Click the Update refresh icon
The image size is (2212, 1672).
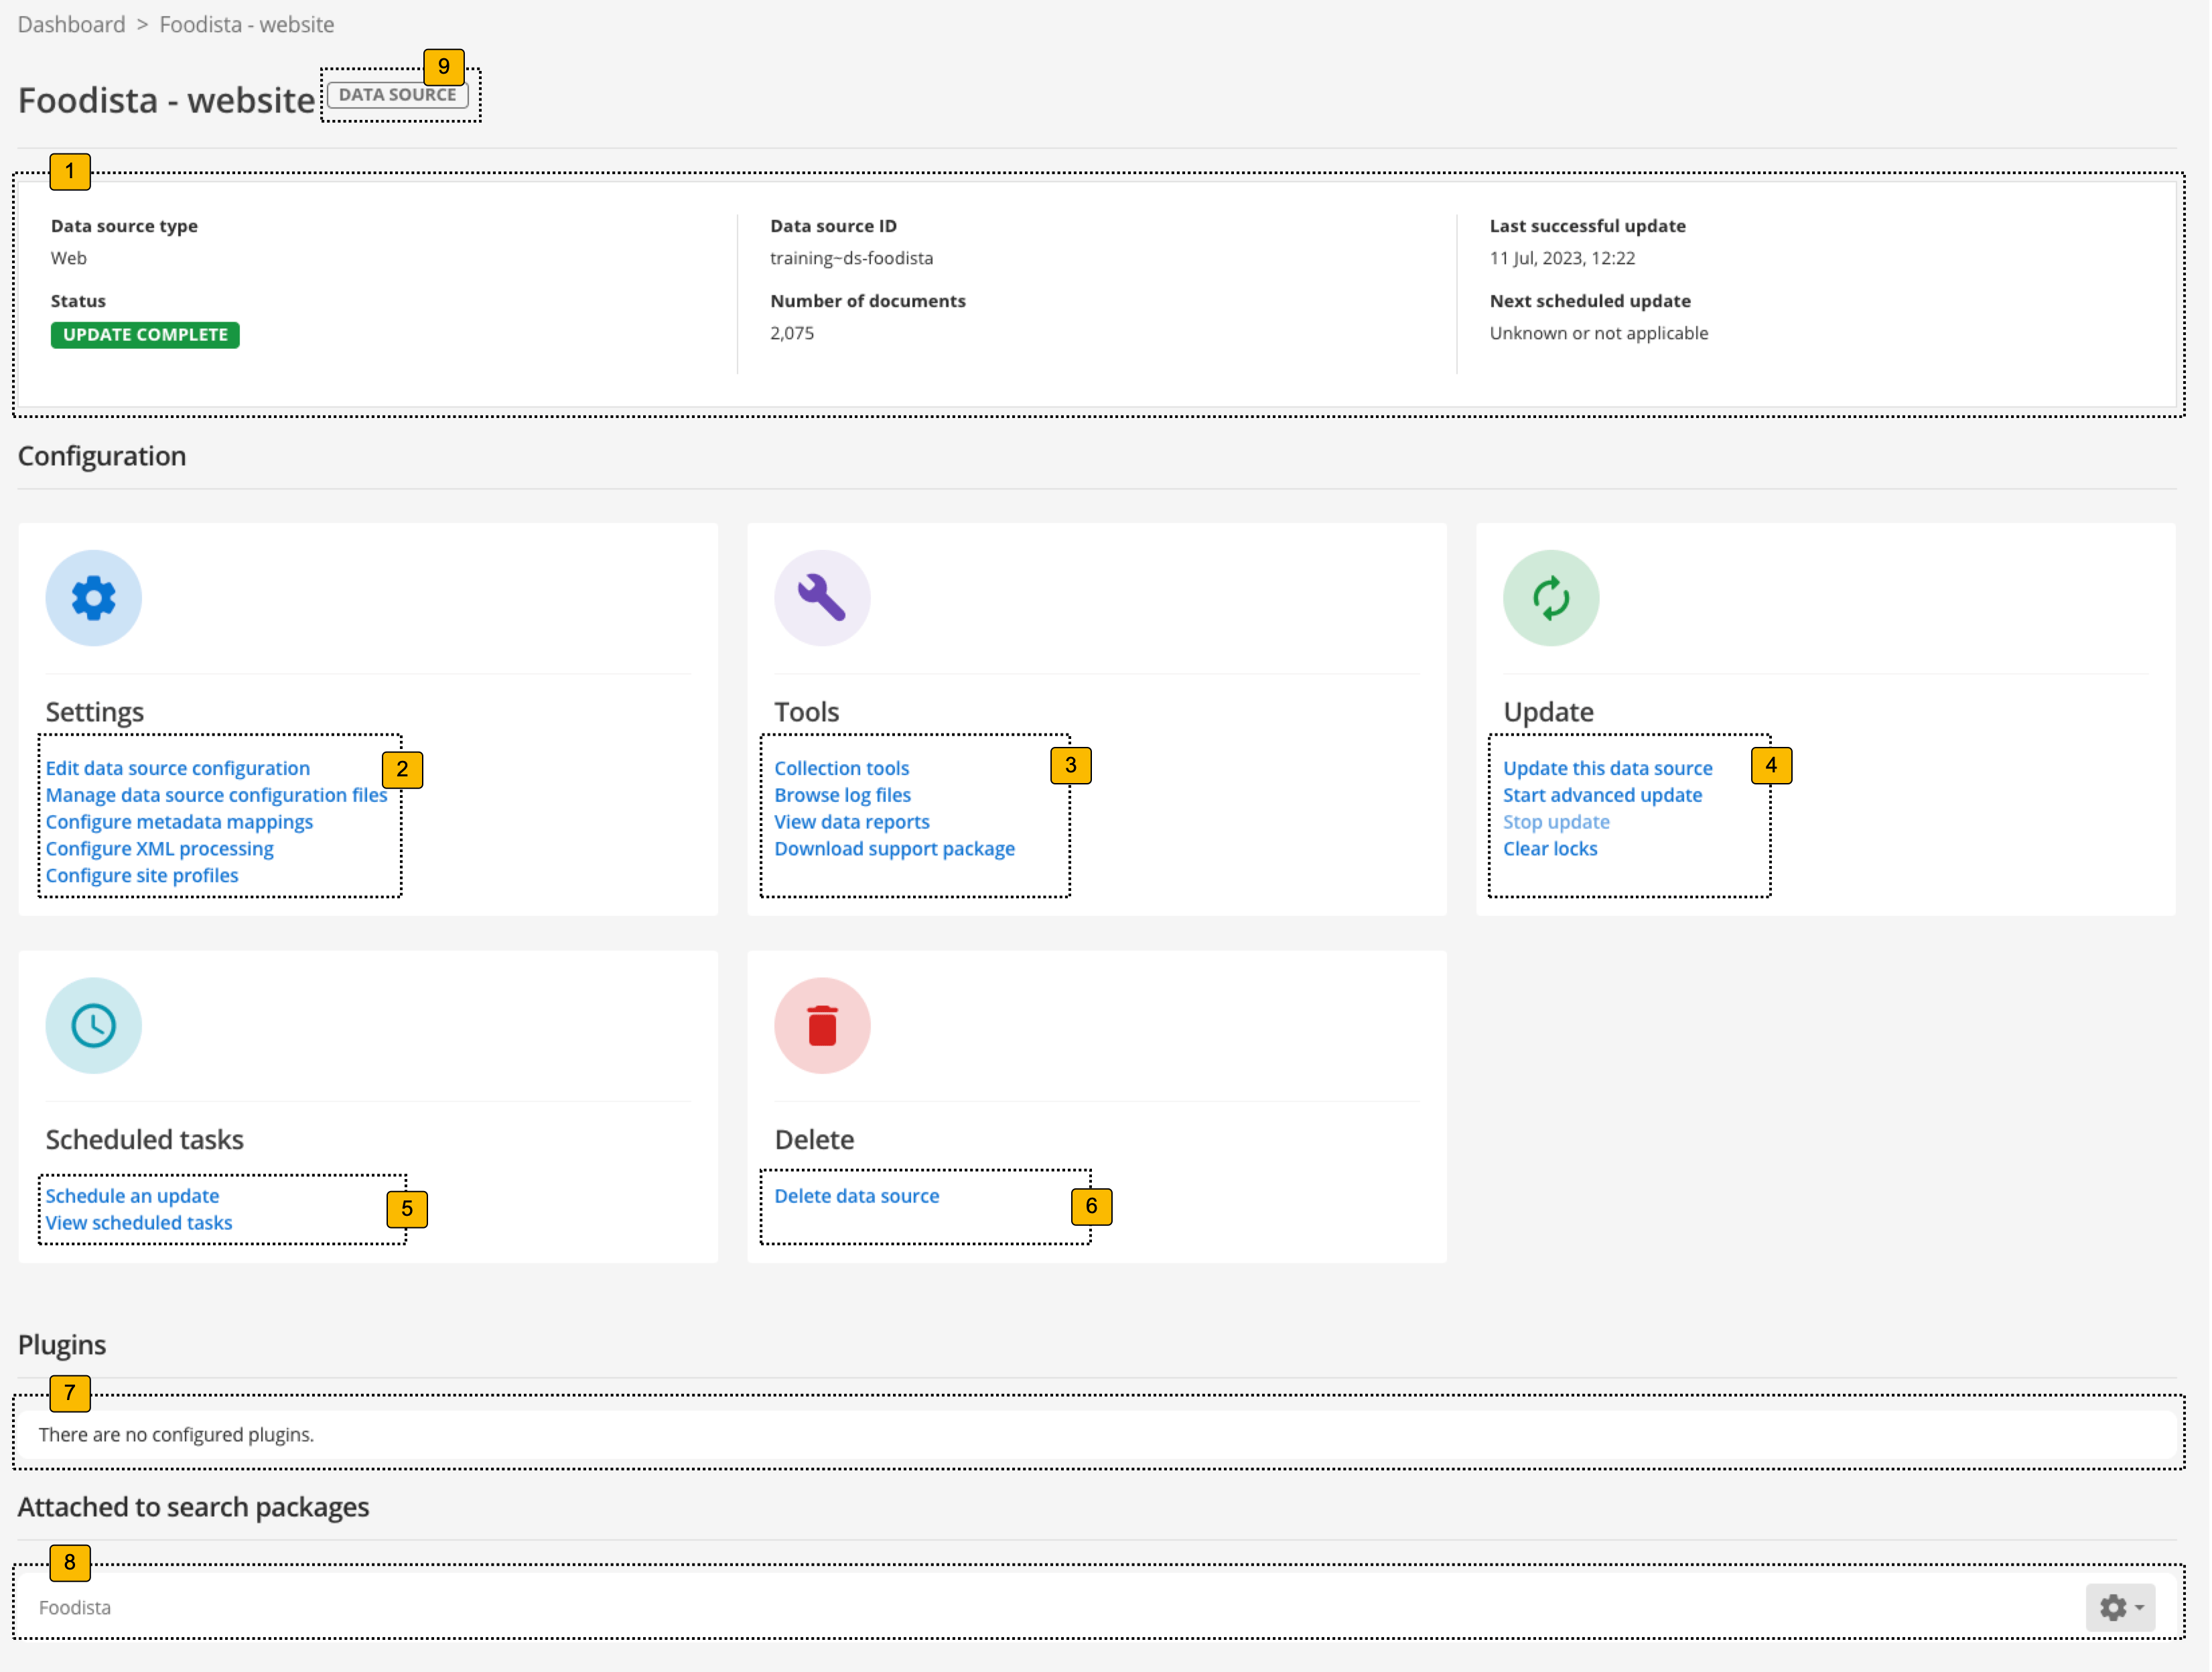click(1551, 597)
